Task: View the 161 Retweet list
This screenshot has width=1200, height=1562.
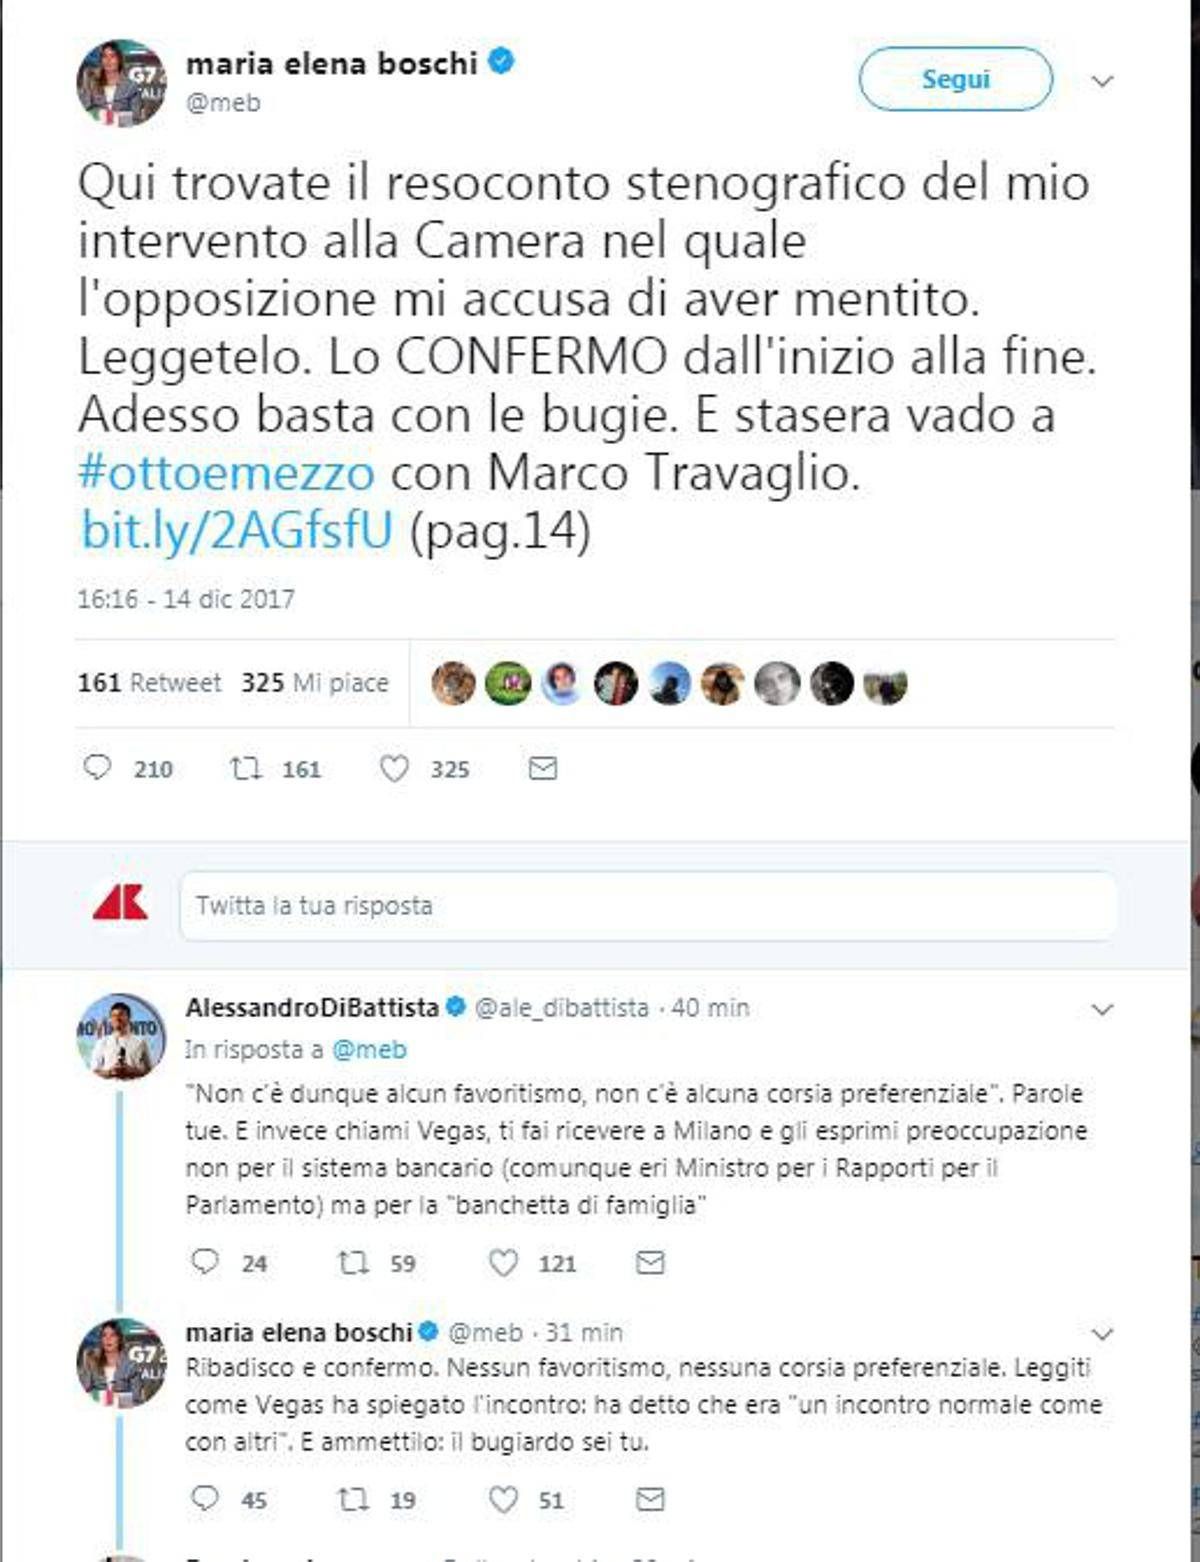Action: pos(149,683)
